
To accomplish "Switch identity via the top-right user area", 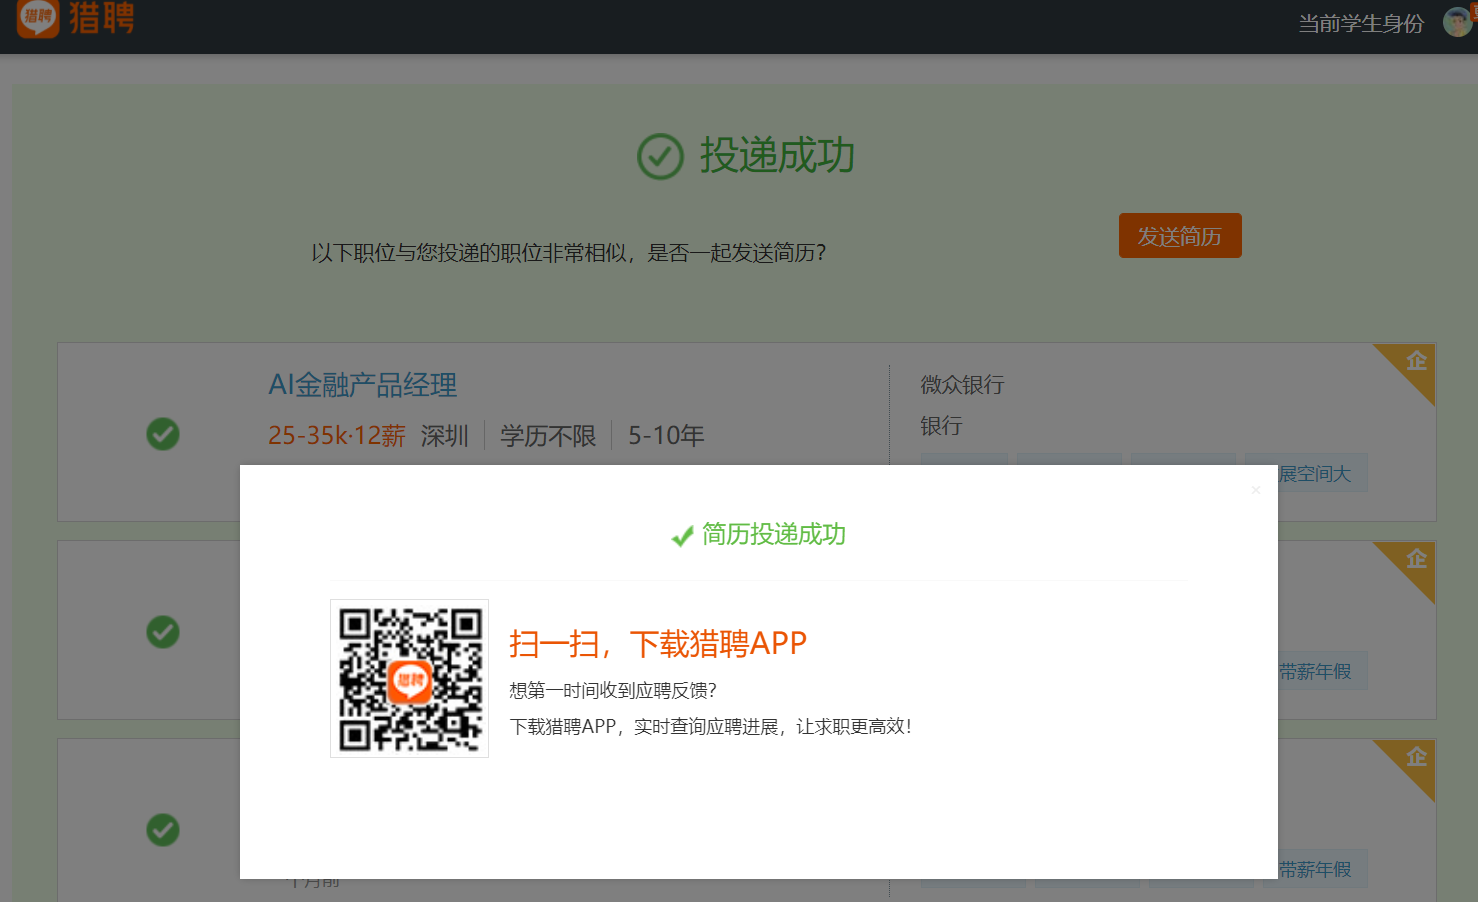I will (x=1360, y=22).
